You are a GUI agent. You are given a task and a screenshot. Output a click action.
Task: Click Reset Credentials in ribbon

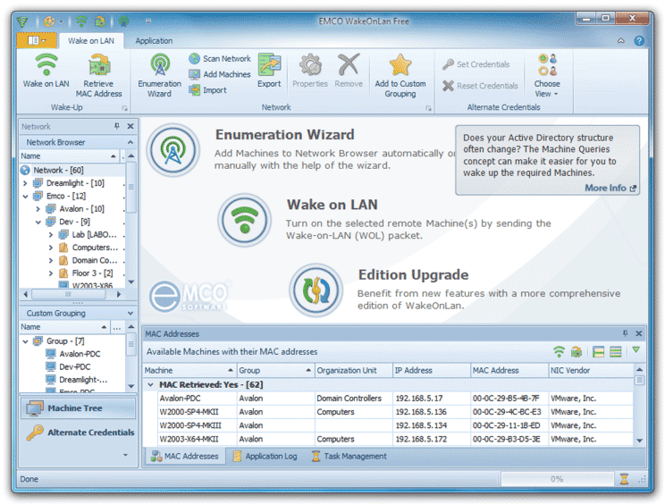[480, 86]
